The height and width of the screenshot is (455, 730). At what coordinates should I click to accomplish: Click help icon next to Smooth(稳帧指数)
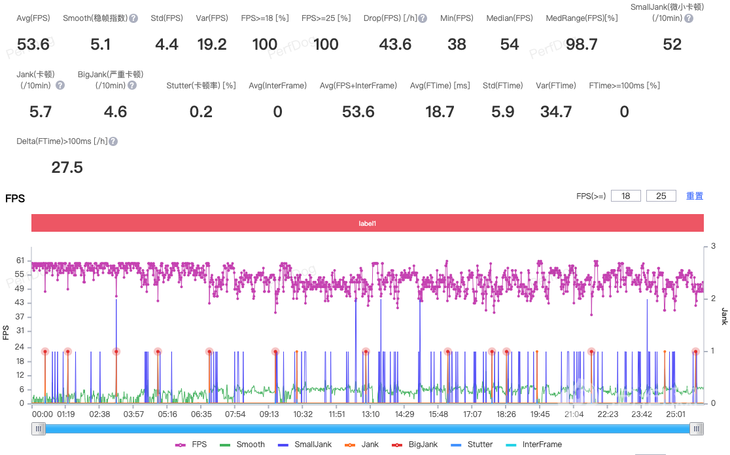134,19
